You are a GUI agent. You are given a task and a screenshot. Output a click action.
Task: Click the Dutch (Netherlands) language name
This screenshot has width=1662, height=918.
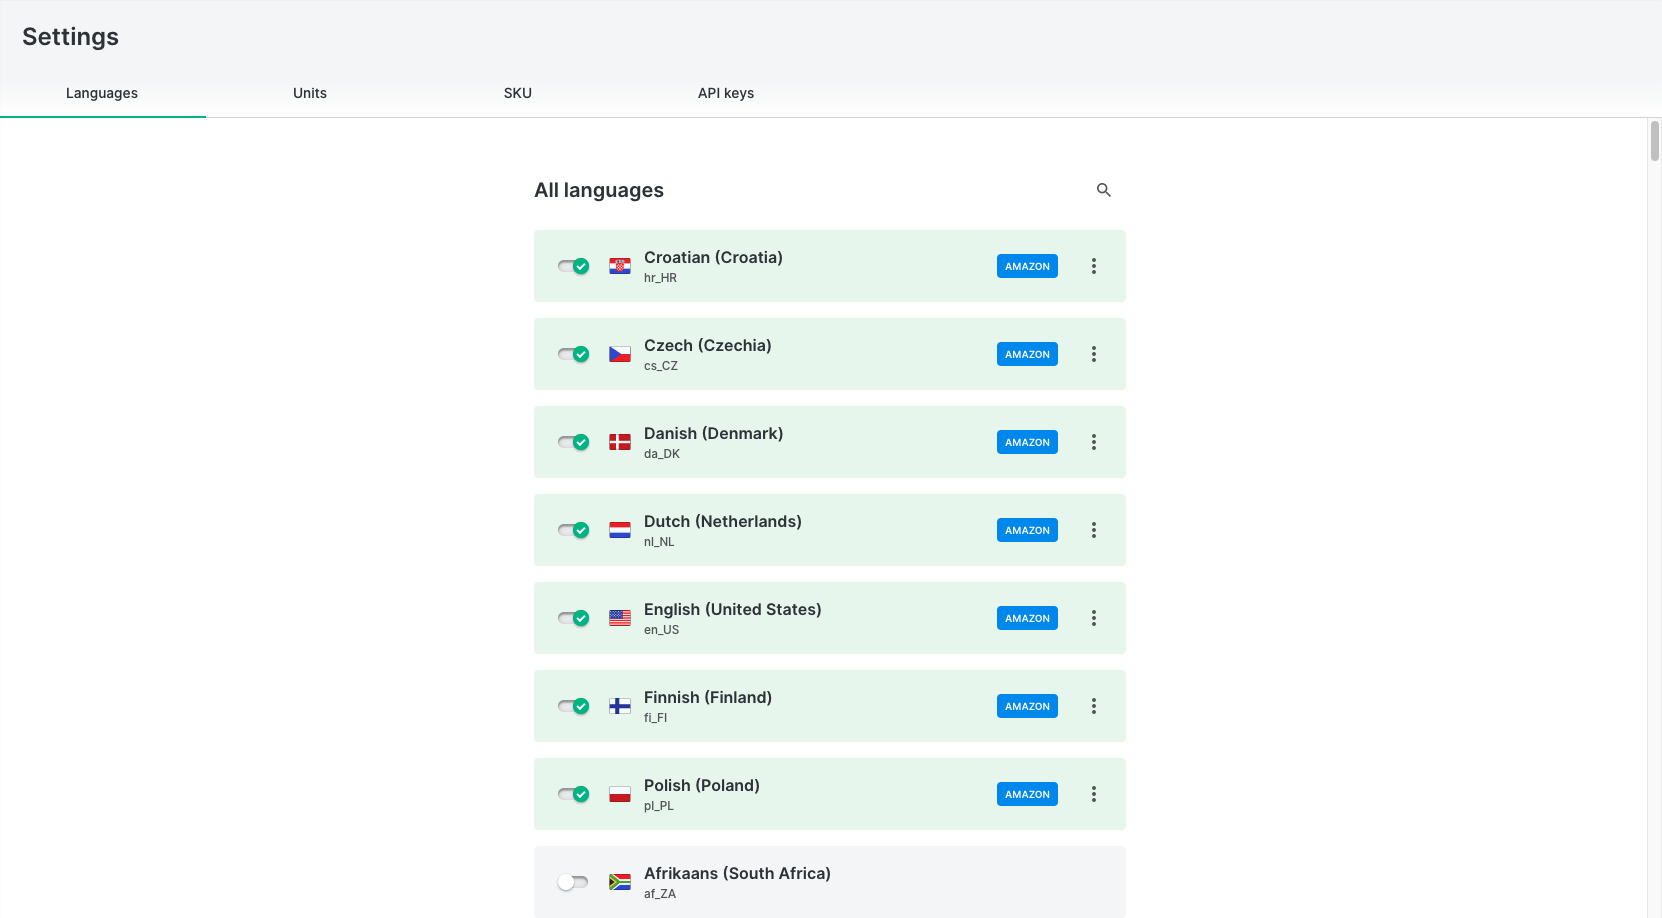pos(723,521)
